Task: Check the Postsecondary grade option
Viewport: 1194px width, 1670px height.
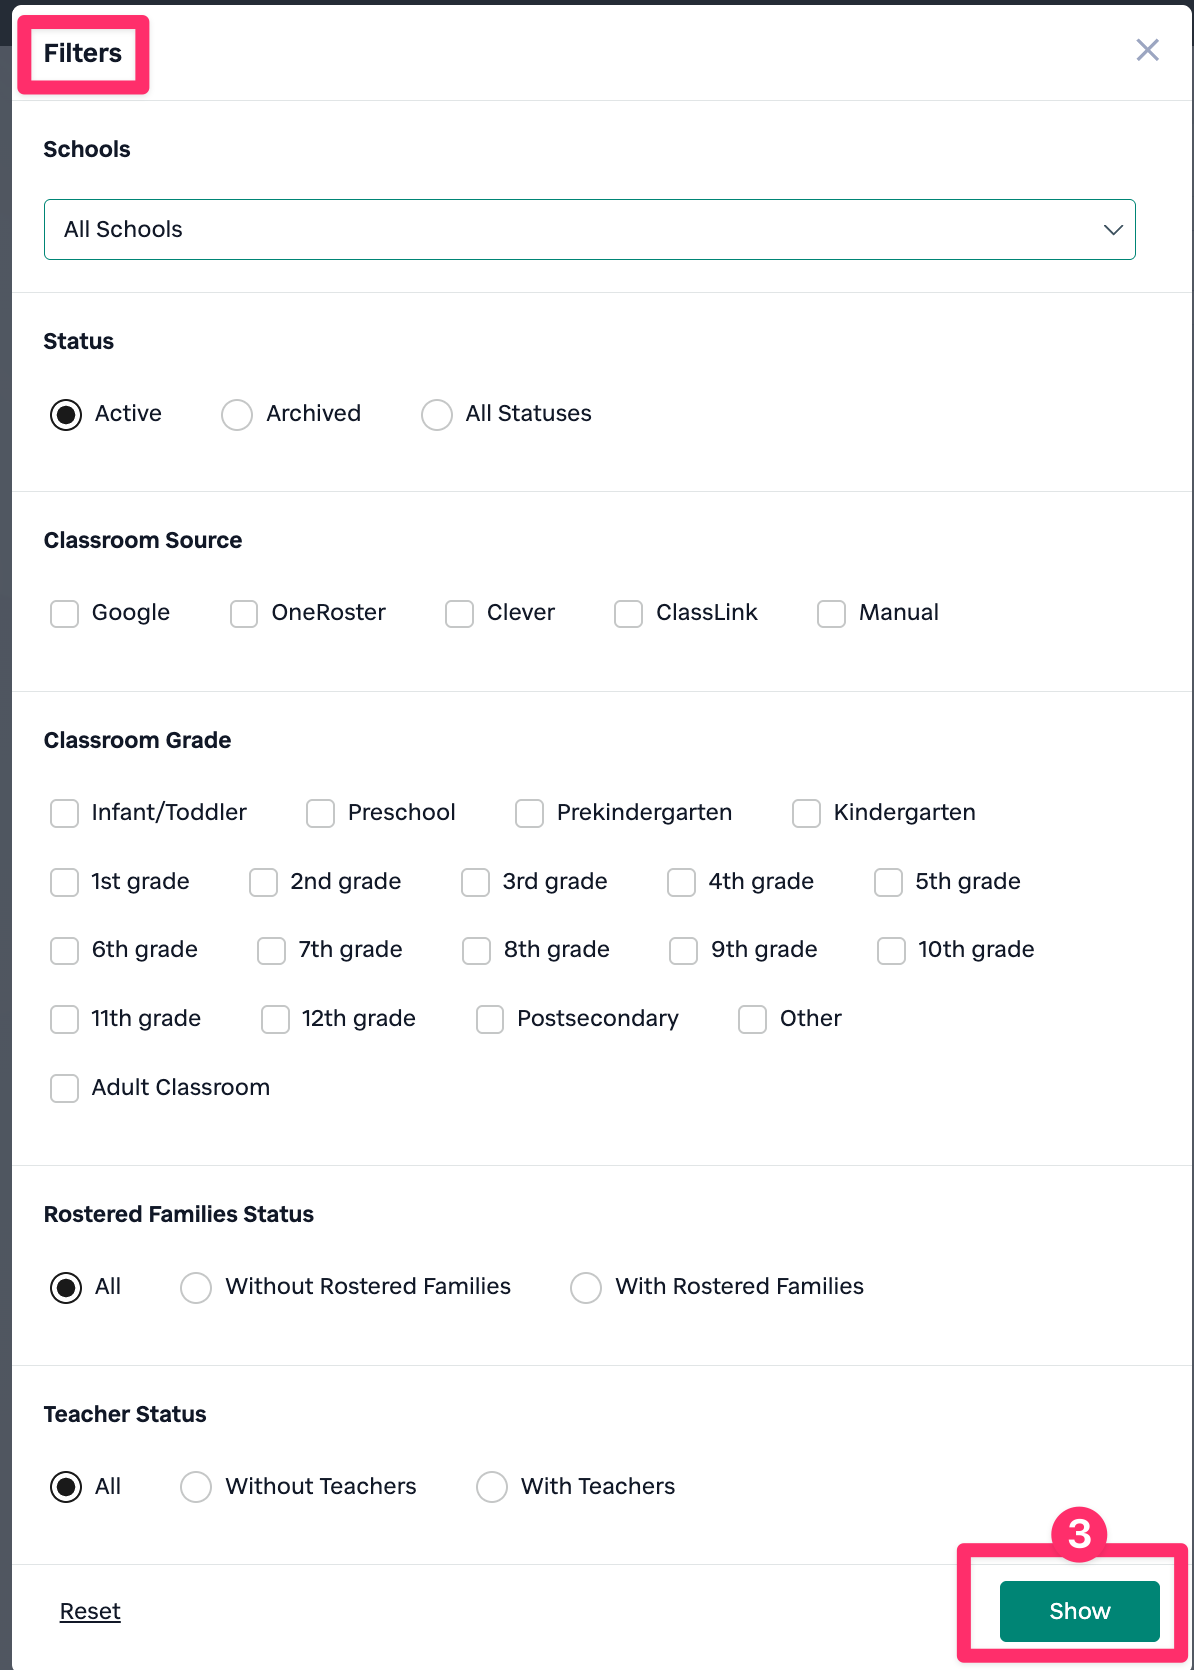Action: 489,1019
